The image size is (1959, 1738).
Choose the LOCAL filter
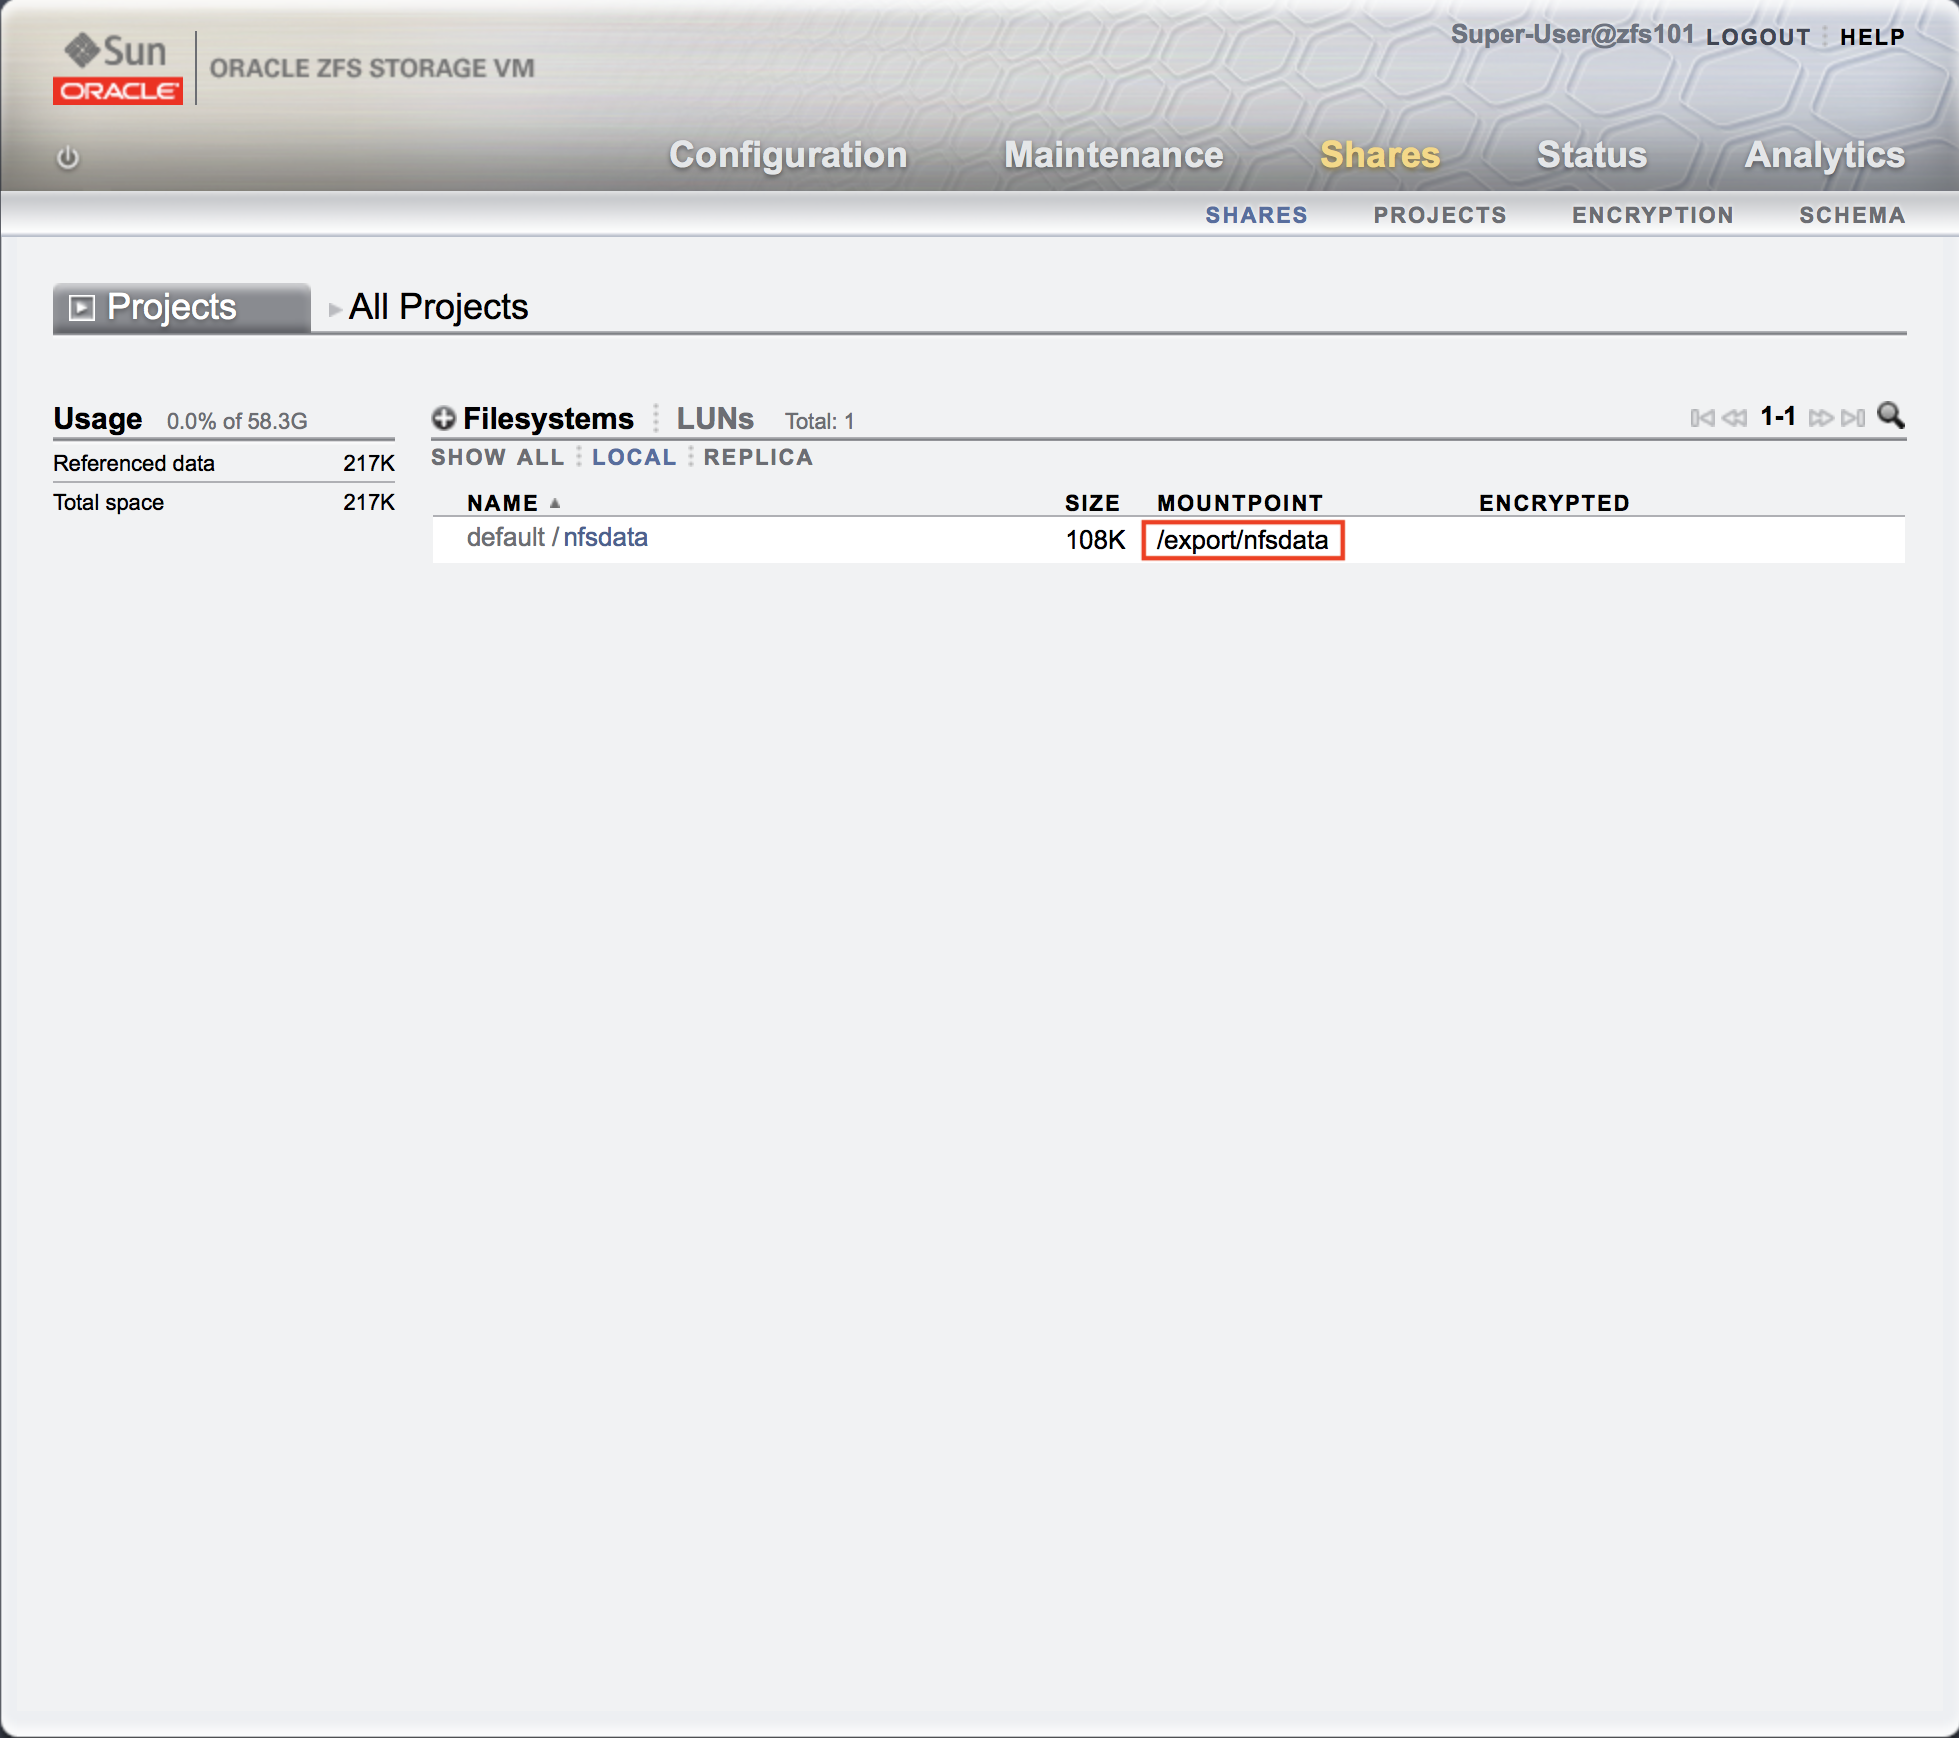pyautogui.click(x=634, y=457)
